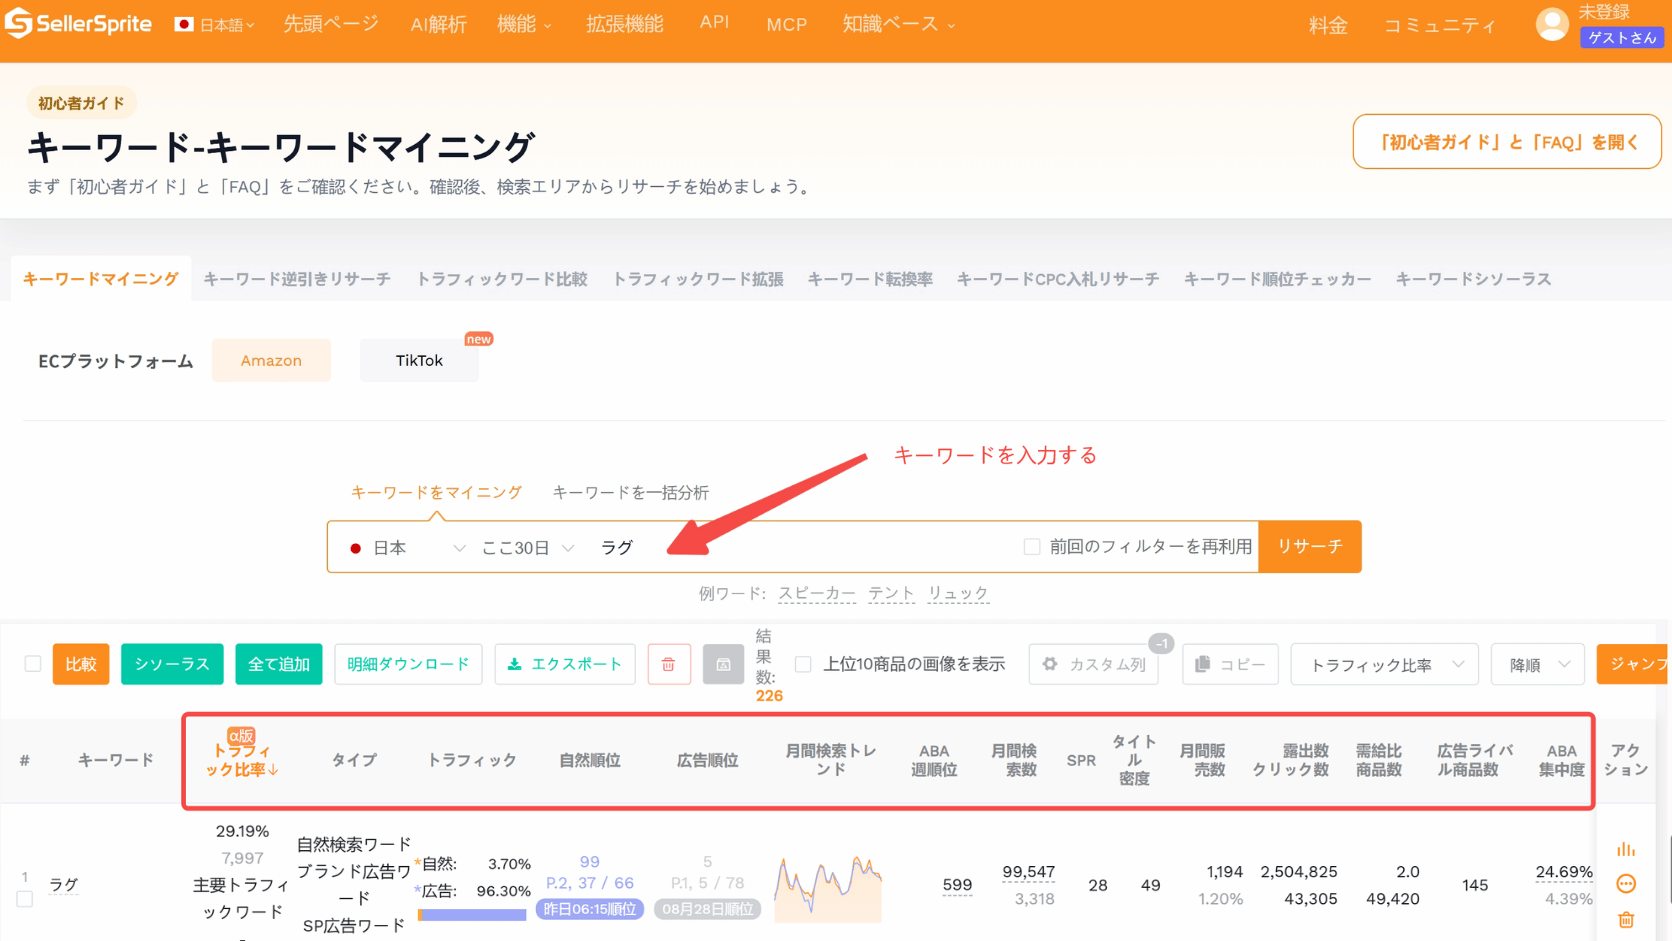The image size is (1672, 941).
Task: Click the エクスポート button
Action: click(x=565, y=664)
